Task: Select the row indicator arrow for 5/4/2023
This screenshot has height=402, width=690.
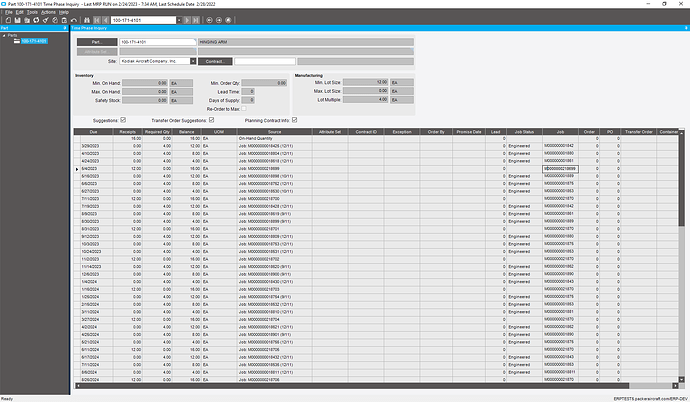Action: pos(77,169)
